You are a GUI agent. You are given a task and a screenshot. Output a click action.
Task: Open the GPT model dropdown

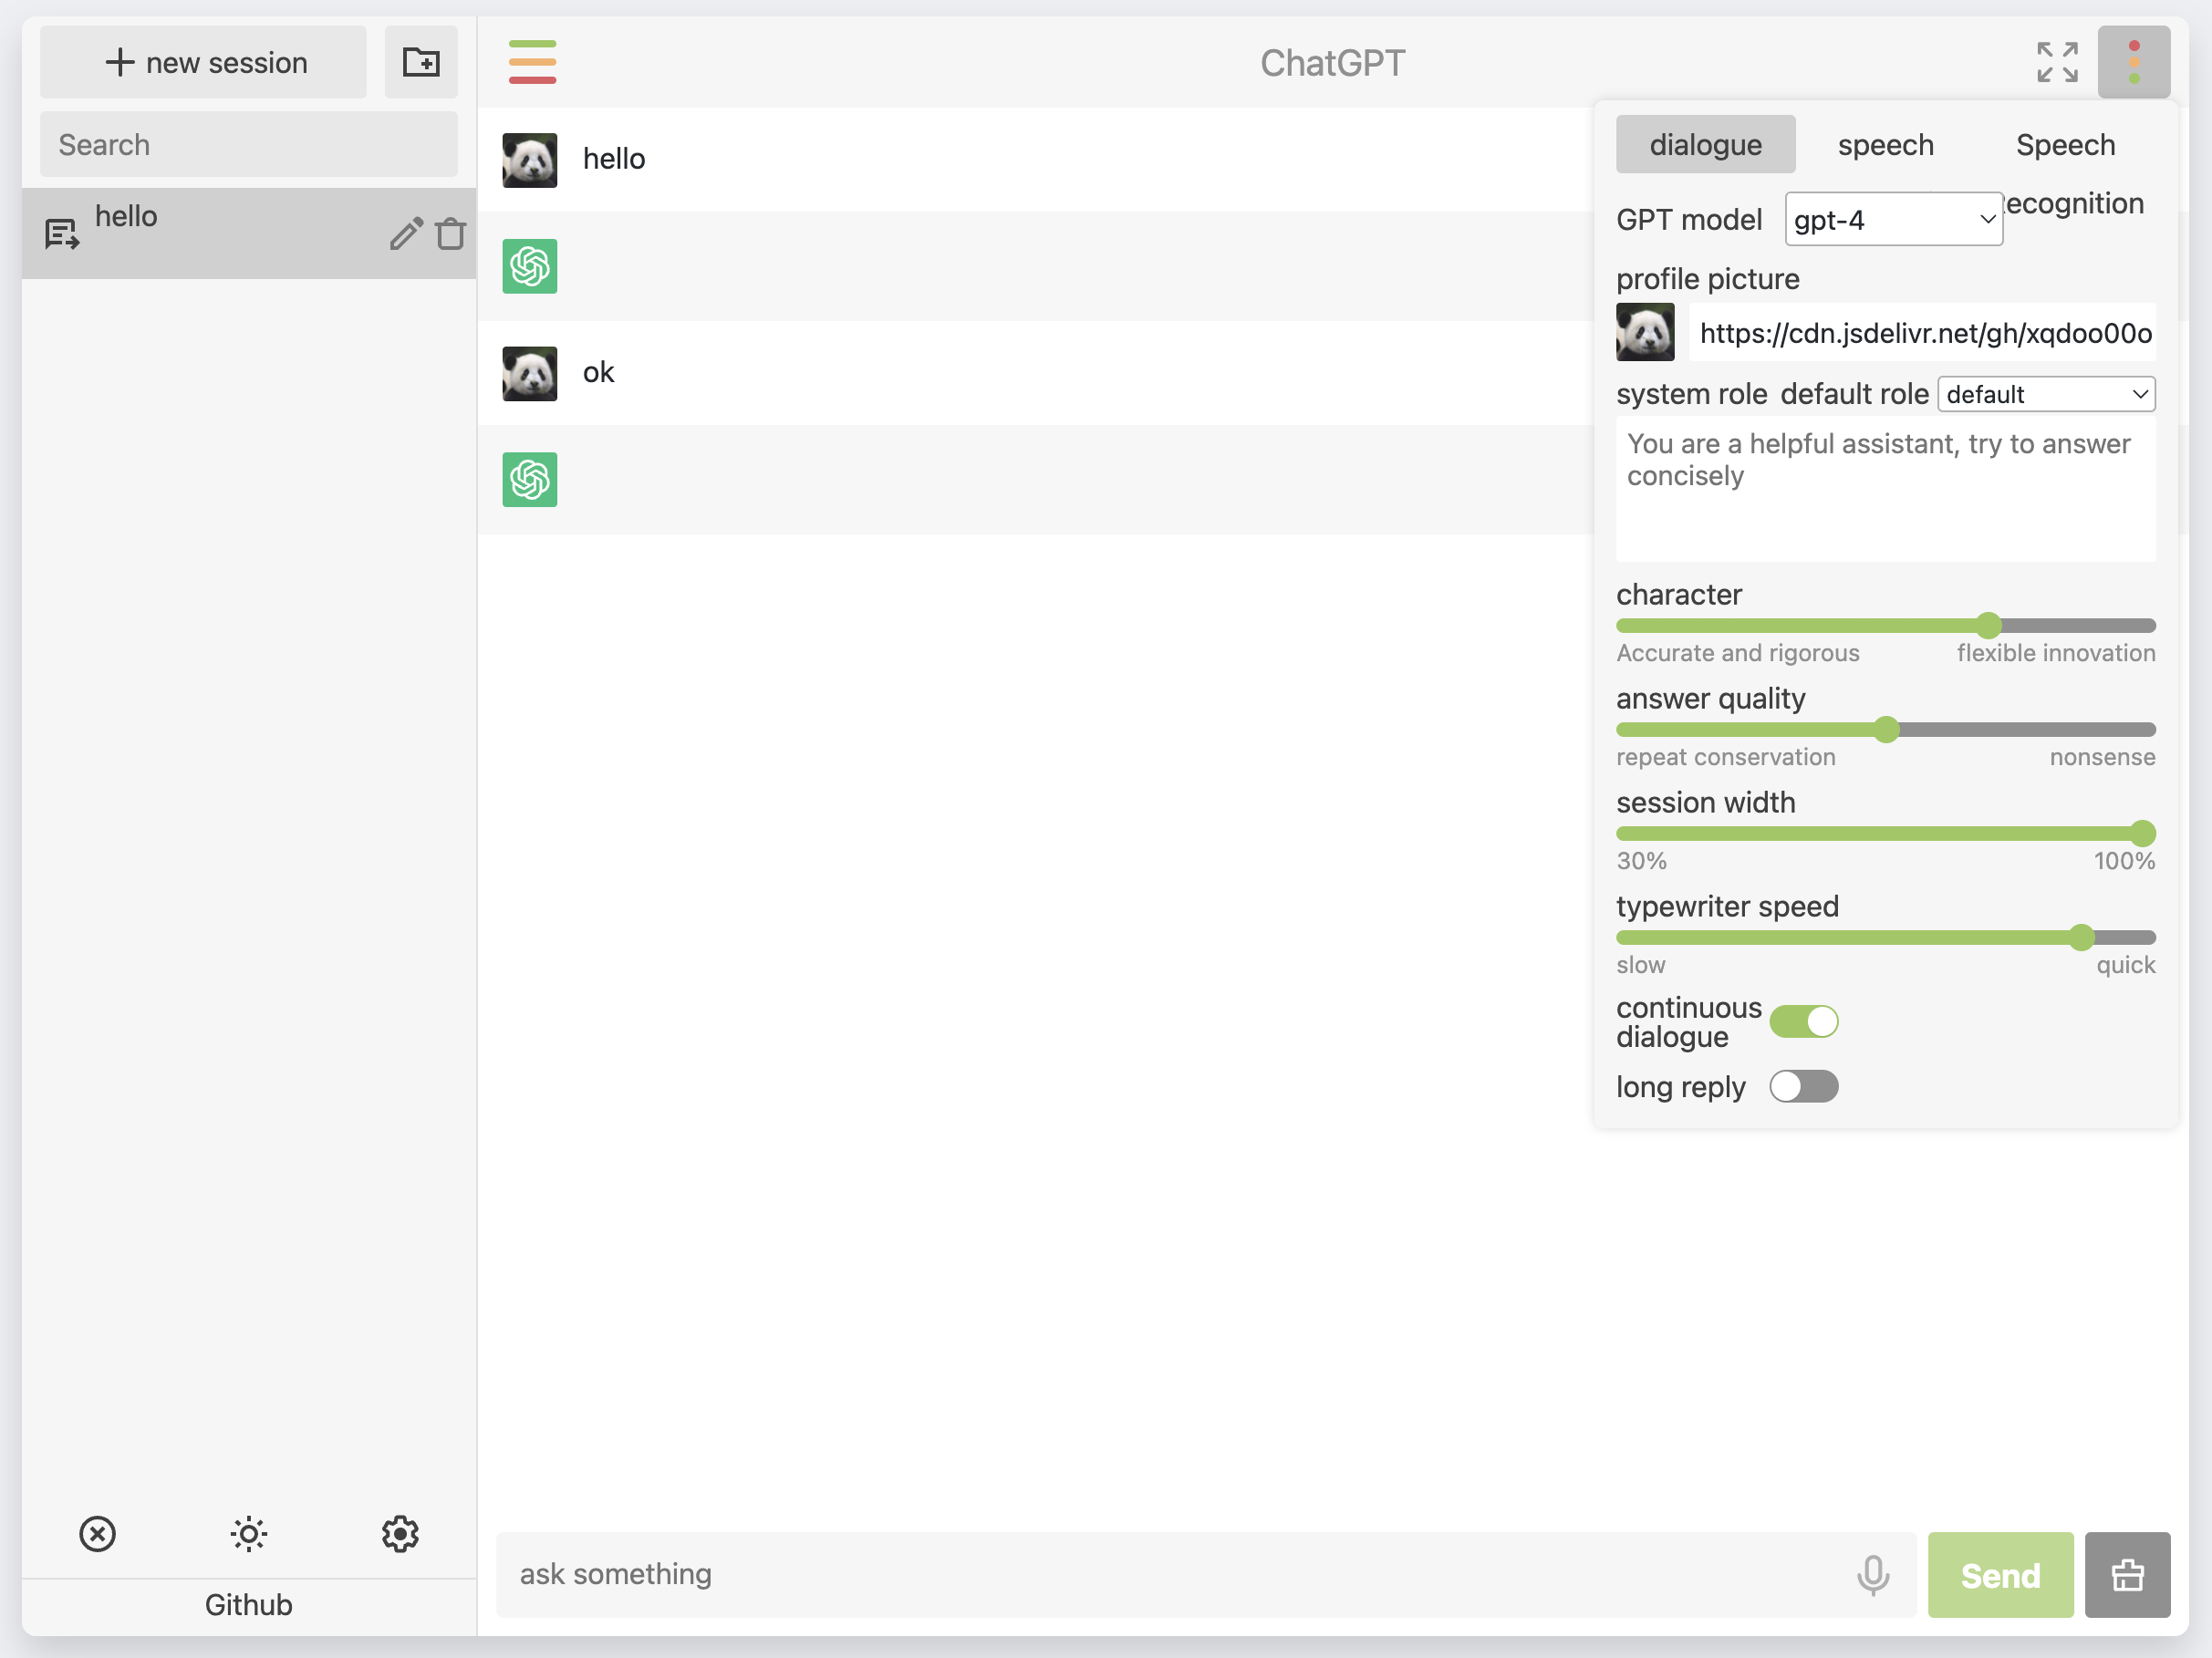(1893, 219)
